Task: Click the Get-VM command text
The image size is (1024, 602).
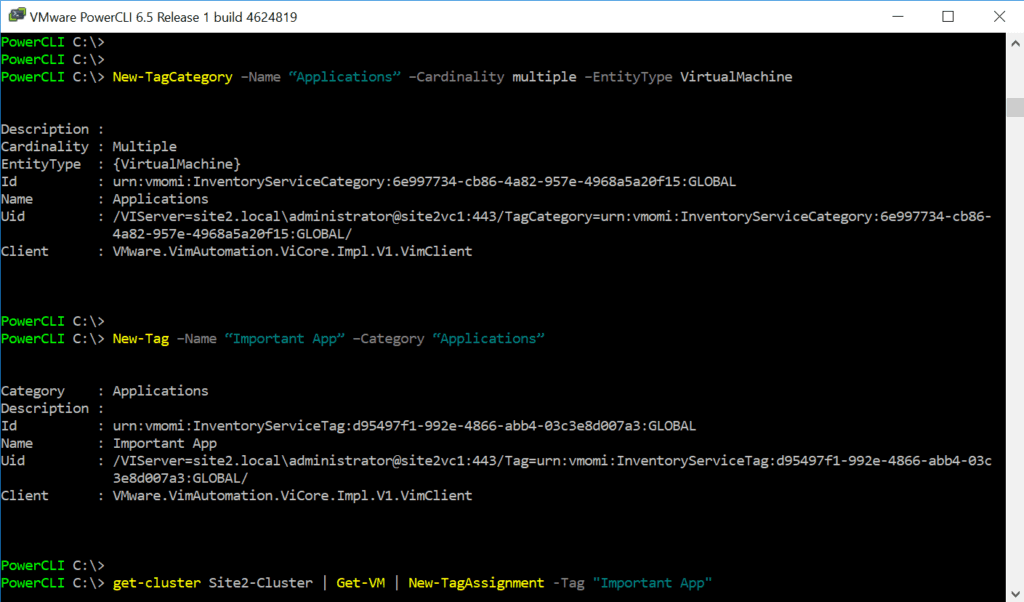Action: click(360, 583)
